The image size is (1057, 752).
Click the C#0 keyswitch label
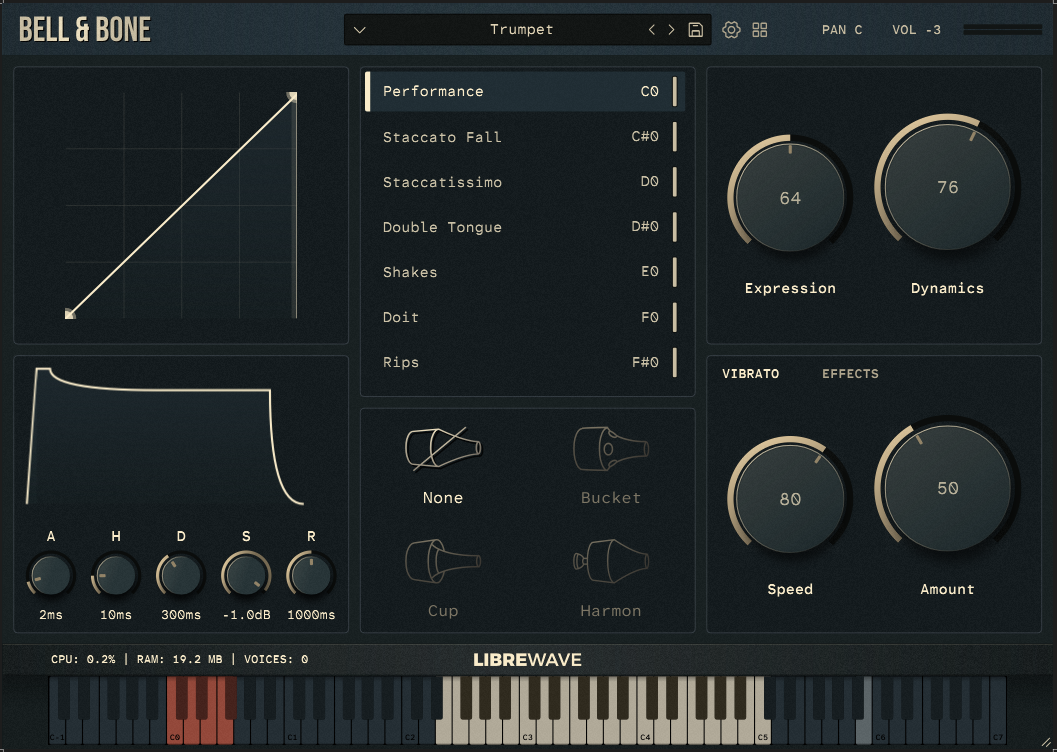pyautogui.click(x=644, y=137)
